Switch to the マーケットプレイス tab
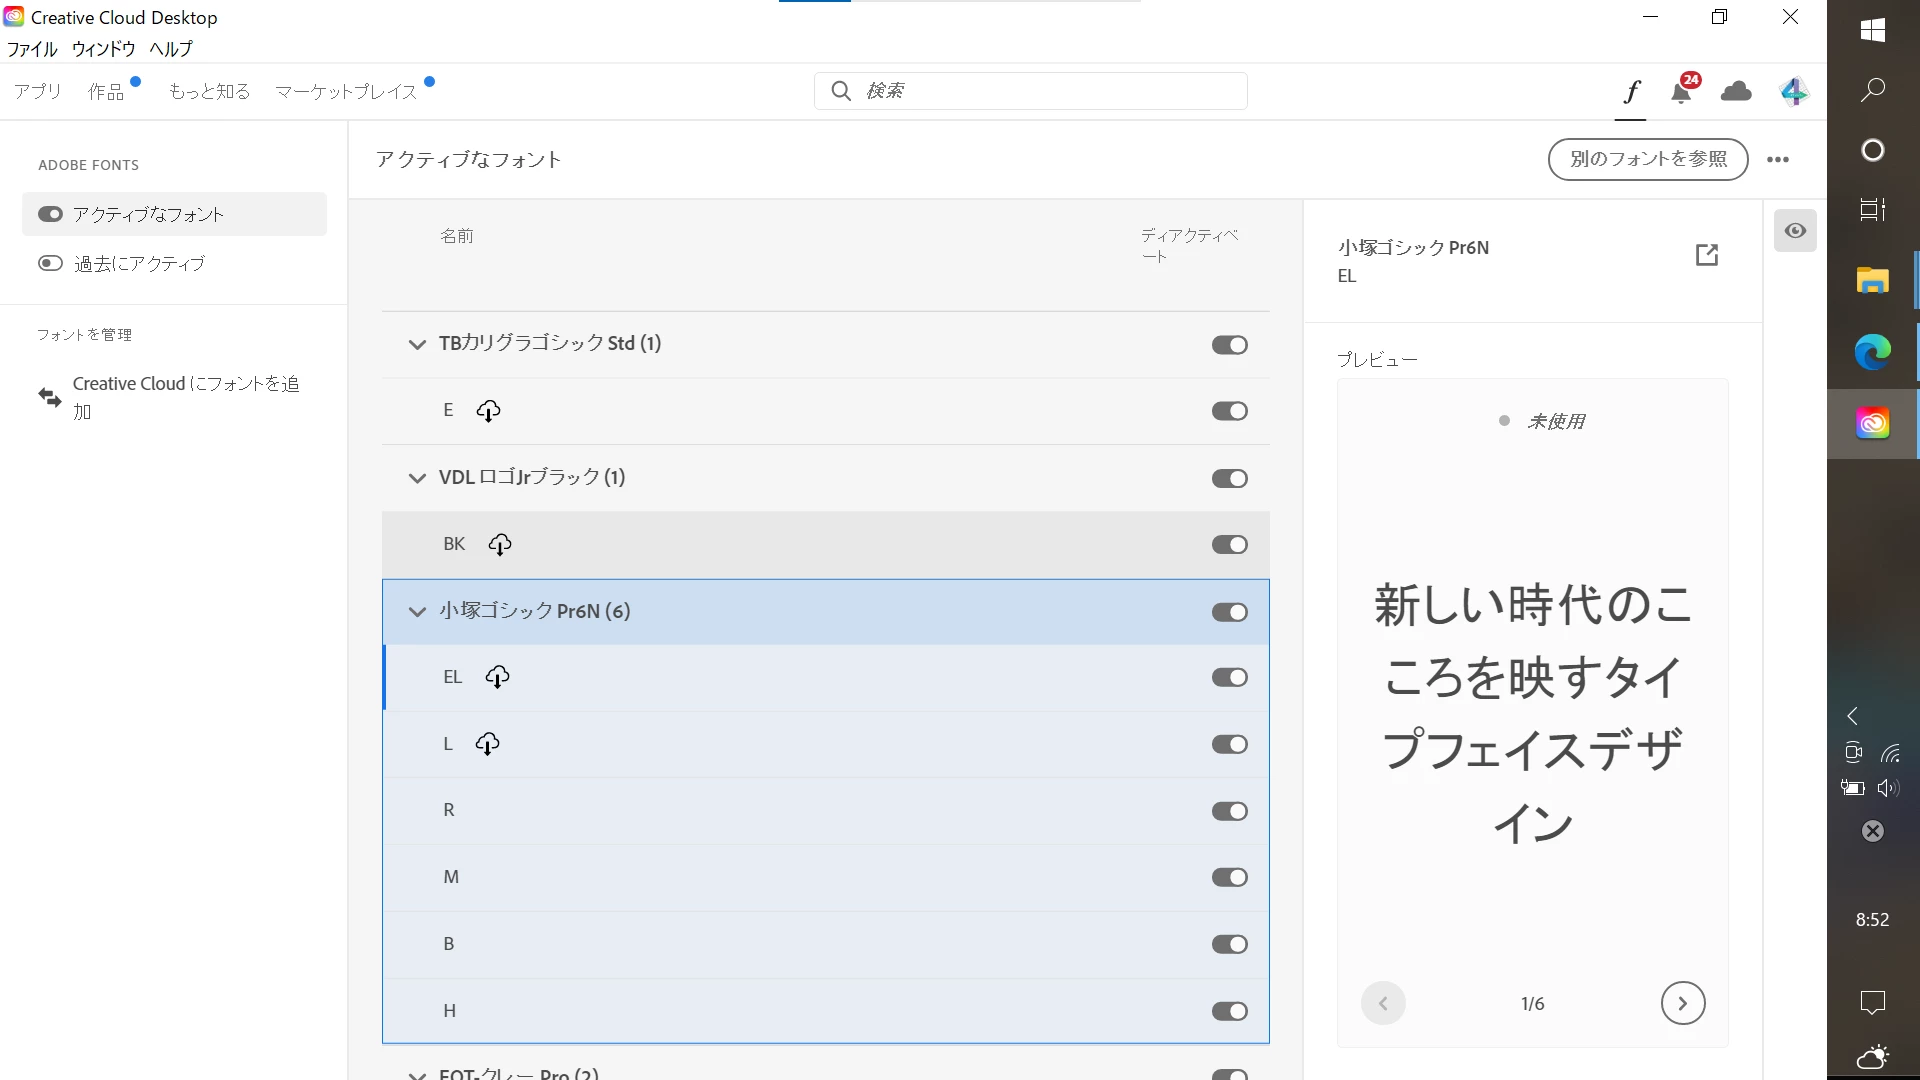 [x=346, y=92]
